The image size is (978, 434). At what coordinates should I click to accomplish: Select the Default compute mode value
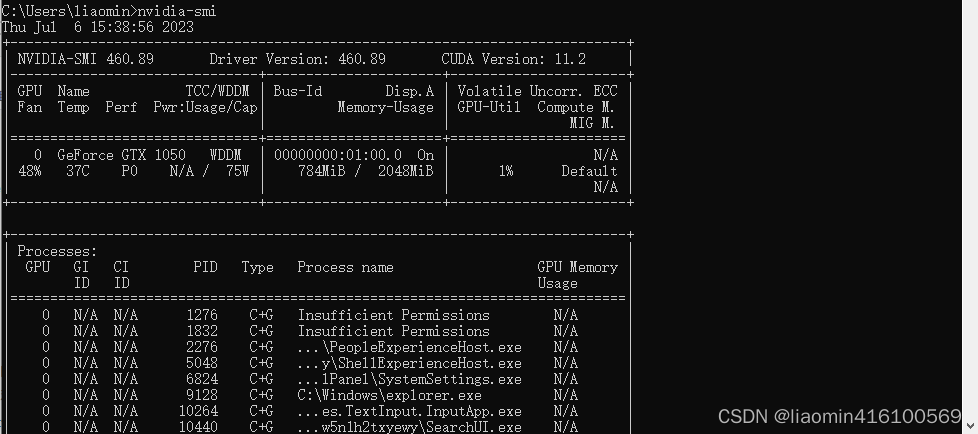coord(589,171)
